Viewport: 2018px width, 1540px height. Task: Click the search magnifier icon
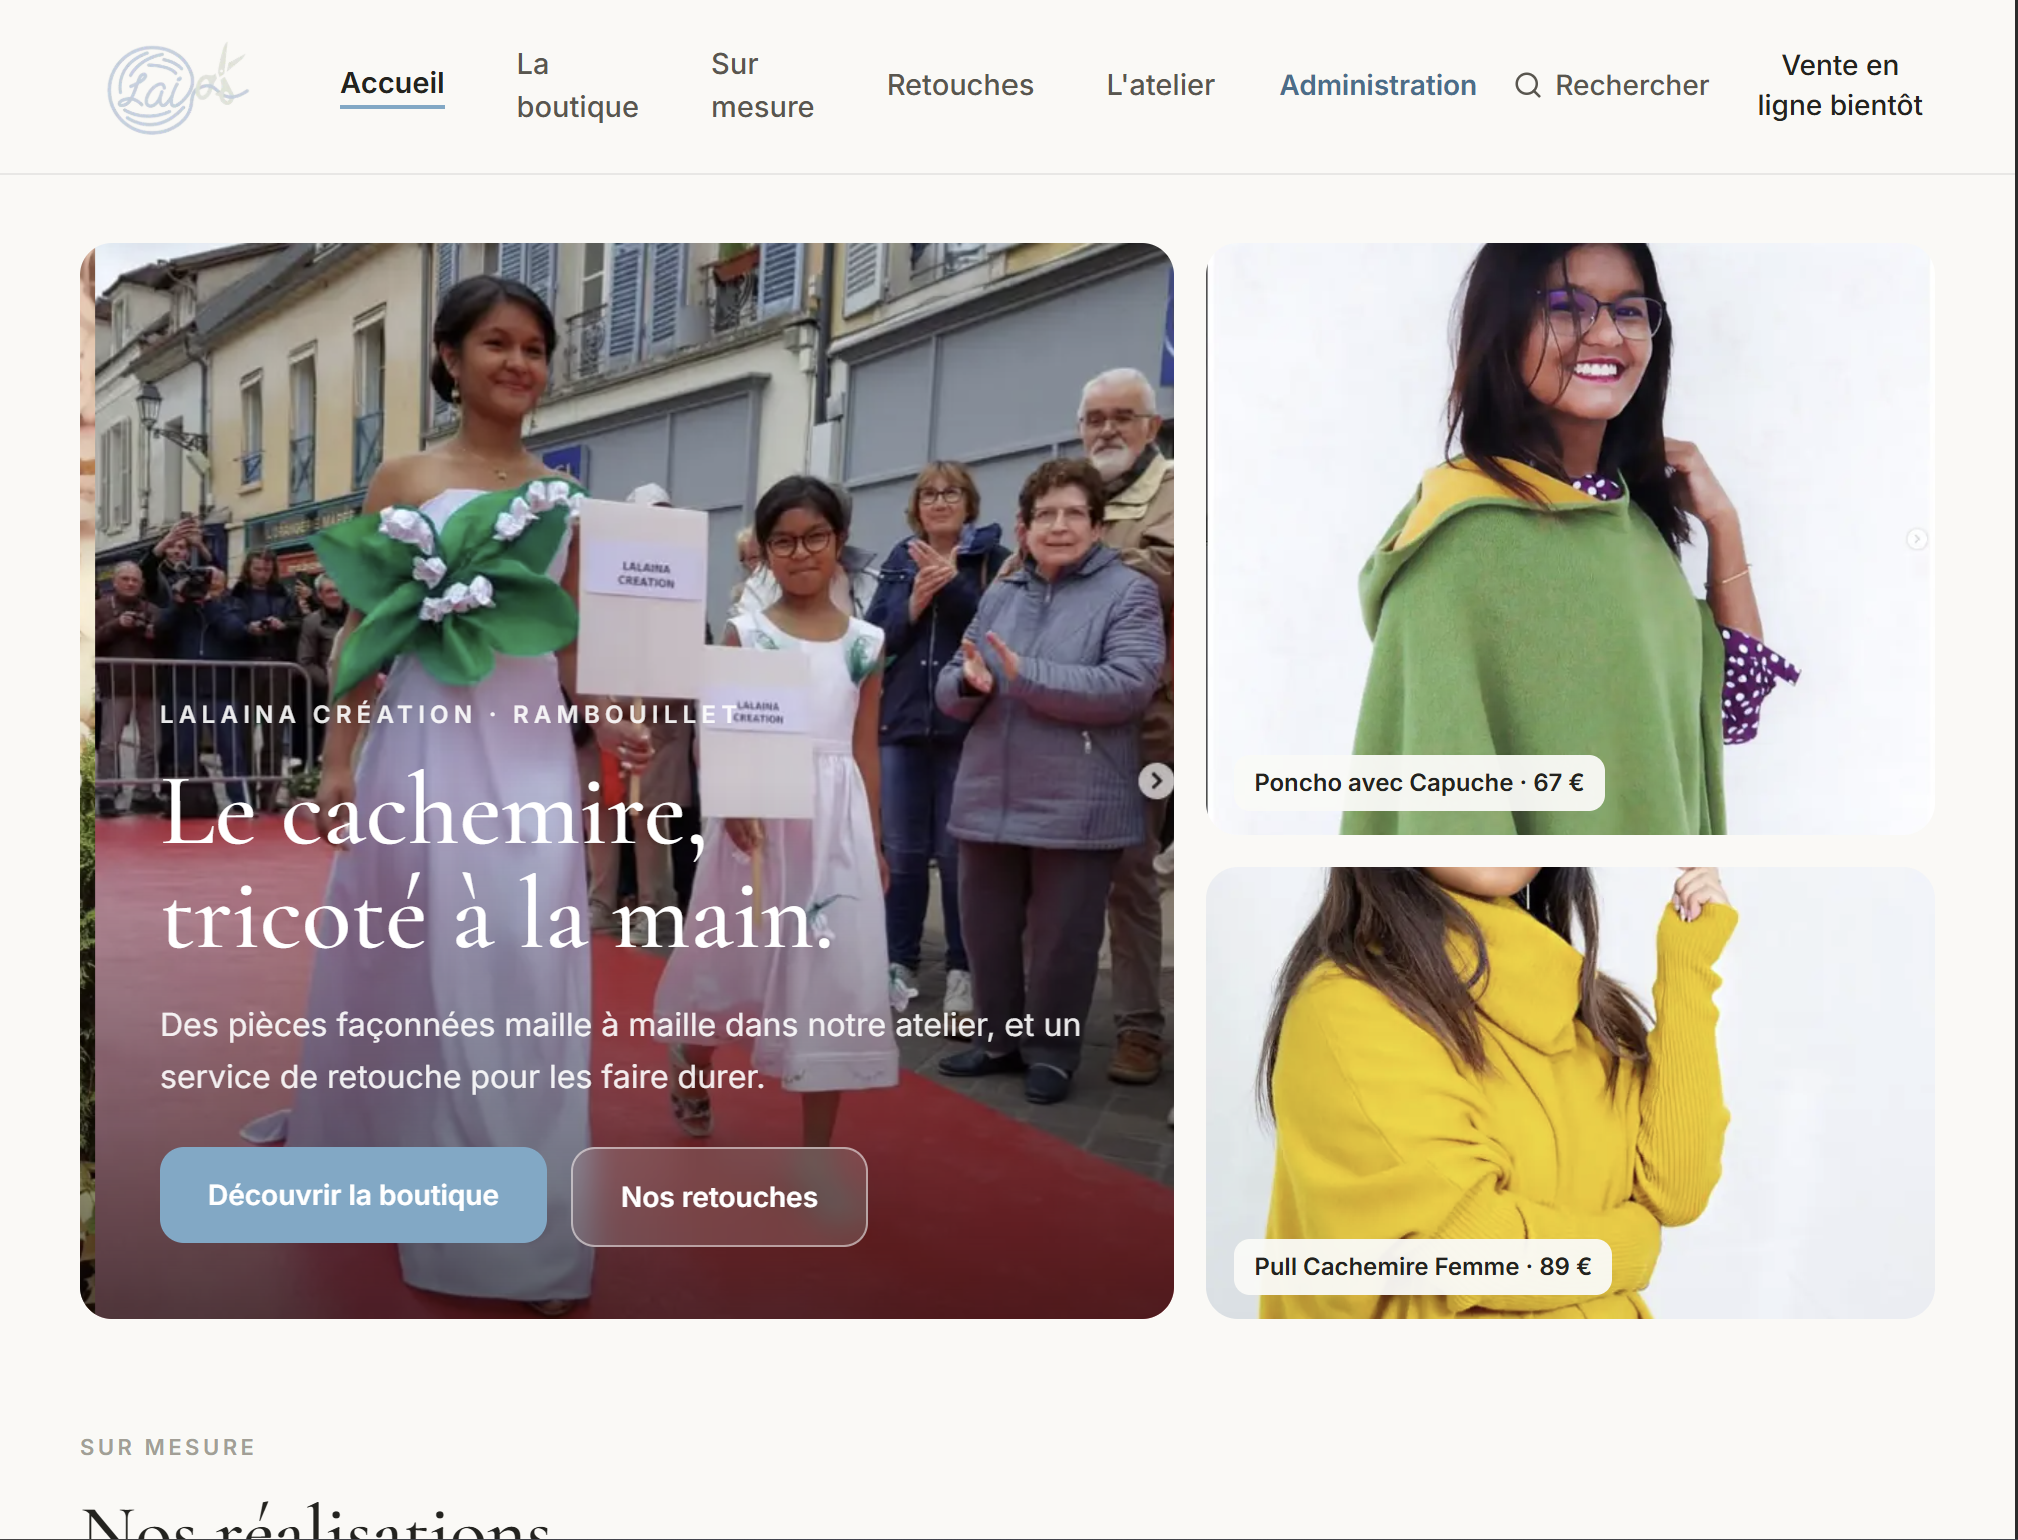click(1527, 86)
